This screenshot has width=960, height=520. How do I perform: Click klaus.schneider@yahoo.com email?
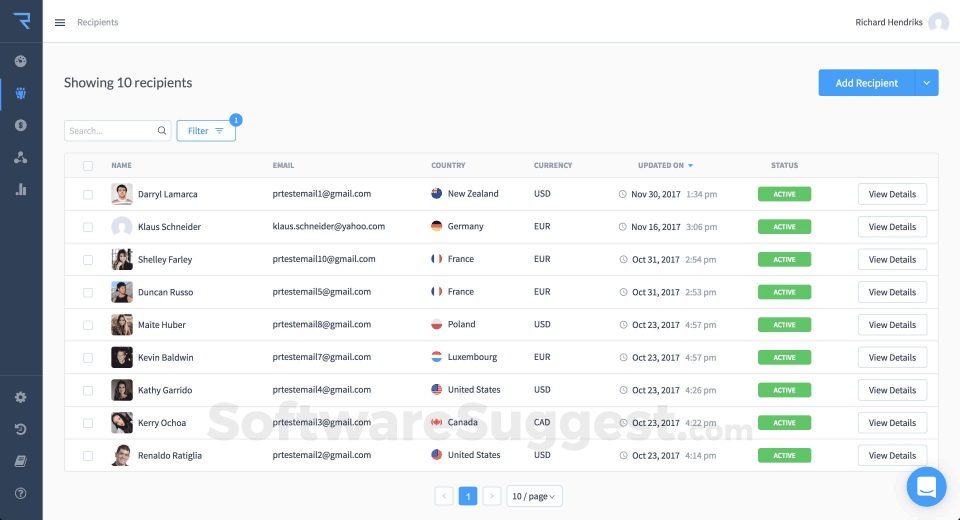click(329, 226)
